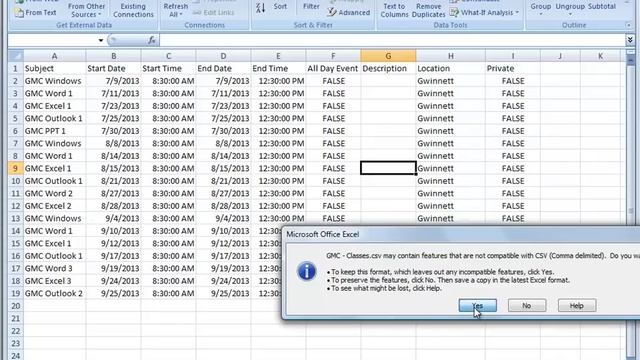The height and width of the screenshot is (360, 640).
Task: Select column G header
Action: click(388, 56)
